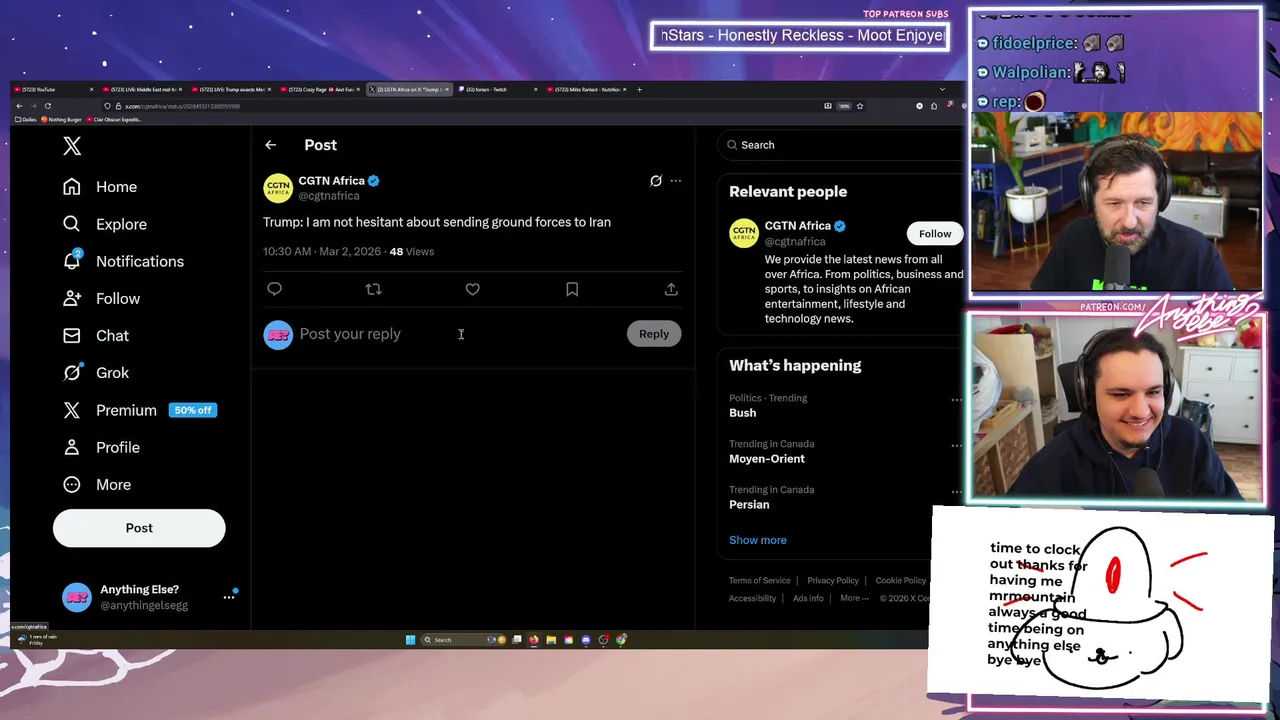Open File Explorer from the taskbar
The image size is (1280, 720).
551,640
